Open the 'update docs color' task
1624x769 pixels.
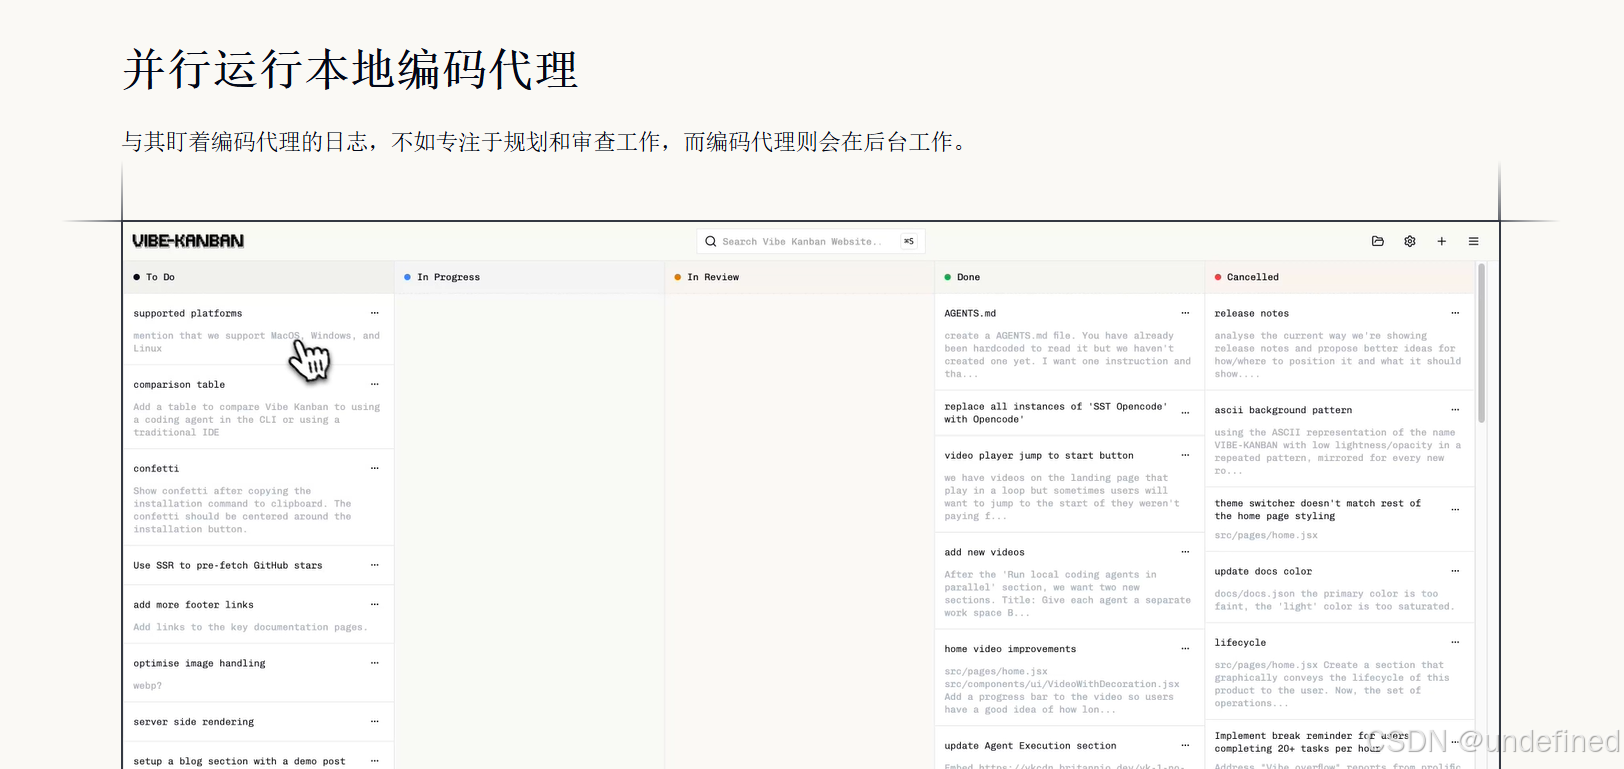tap(1263, 571)
